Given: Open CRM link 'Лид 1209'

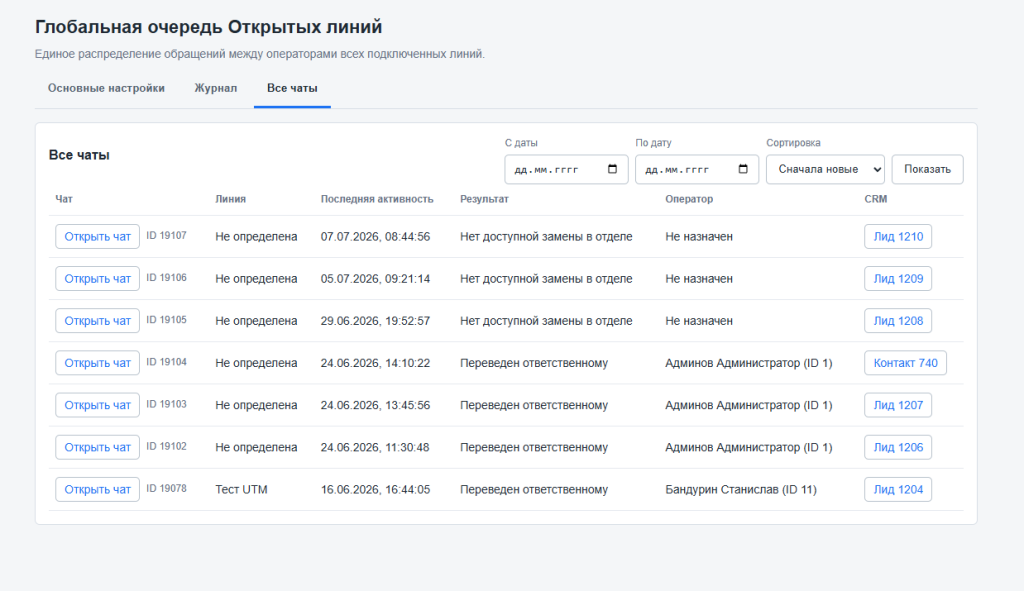Looking at the screenshot, I should [x=898, y=279].
